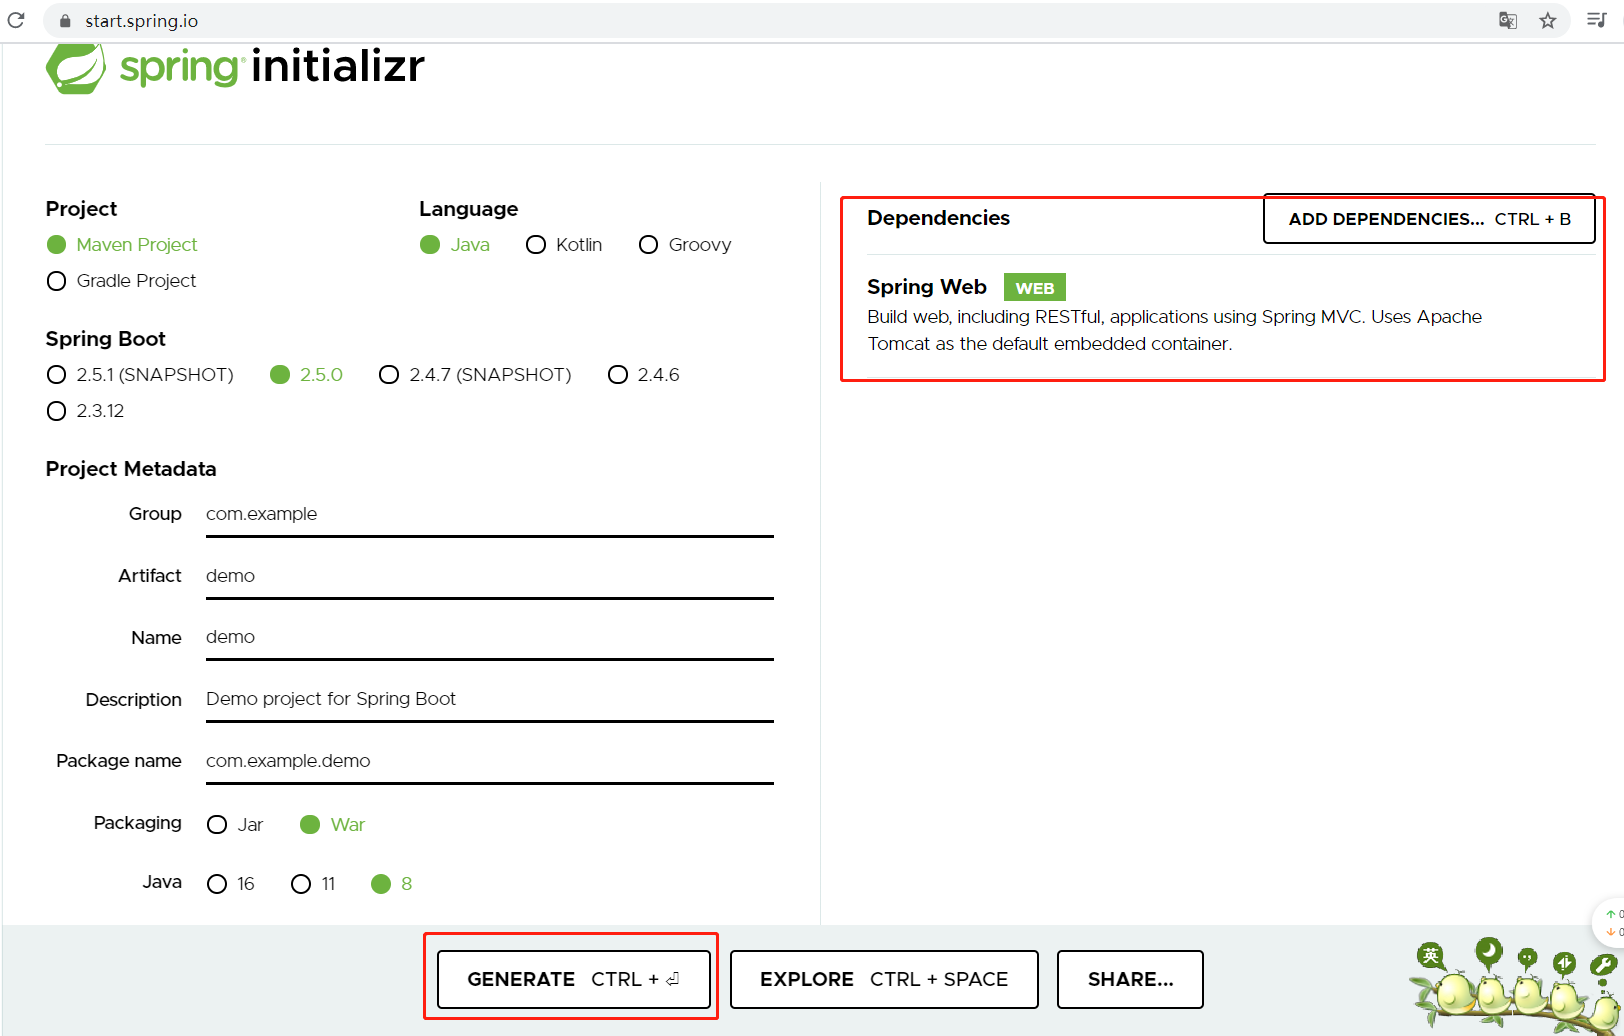Open Add Dependencies dialog

[1429, 219]
